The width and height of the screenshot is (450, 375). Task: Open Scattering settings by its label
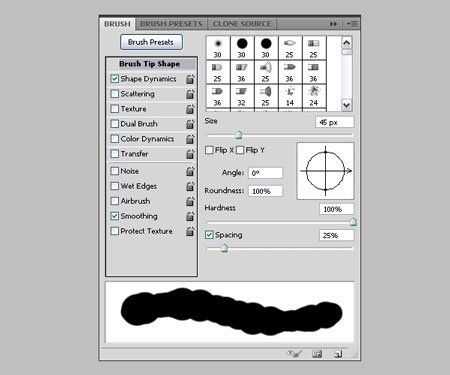coord(137,94)
